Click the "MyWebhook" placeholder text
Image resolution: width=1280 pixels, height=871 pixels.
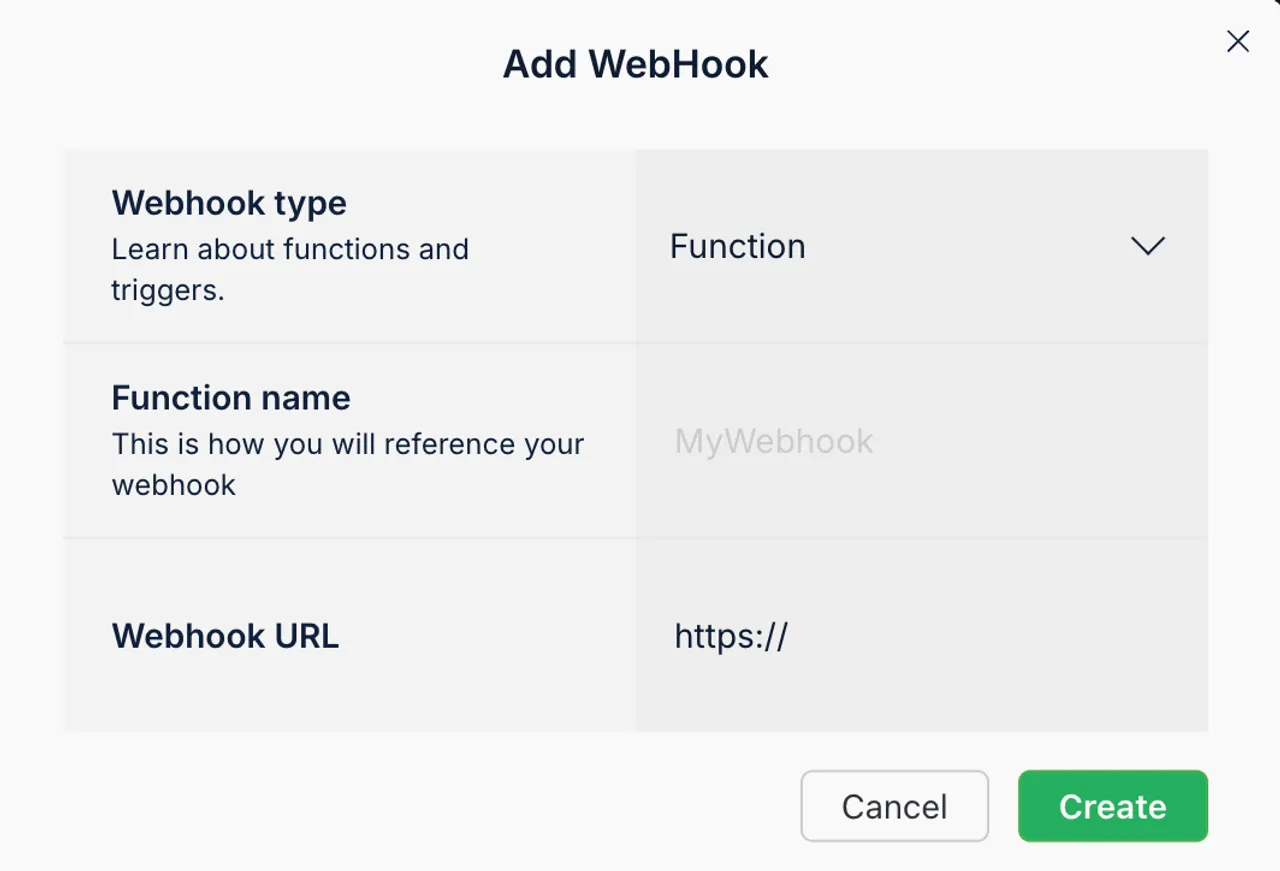(x=774, y=441)
